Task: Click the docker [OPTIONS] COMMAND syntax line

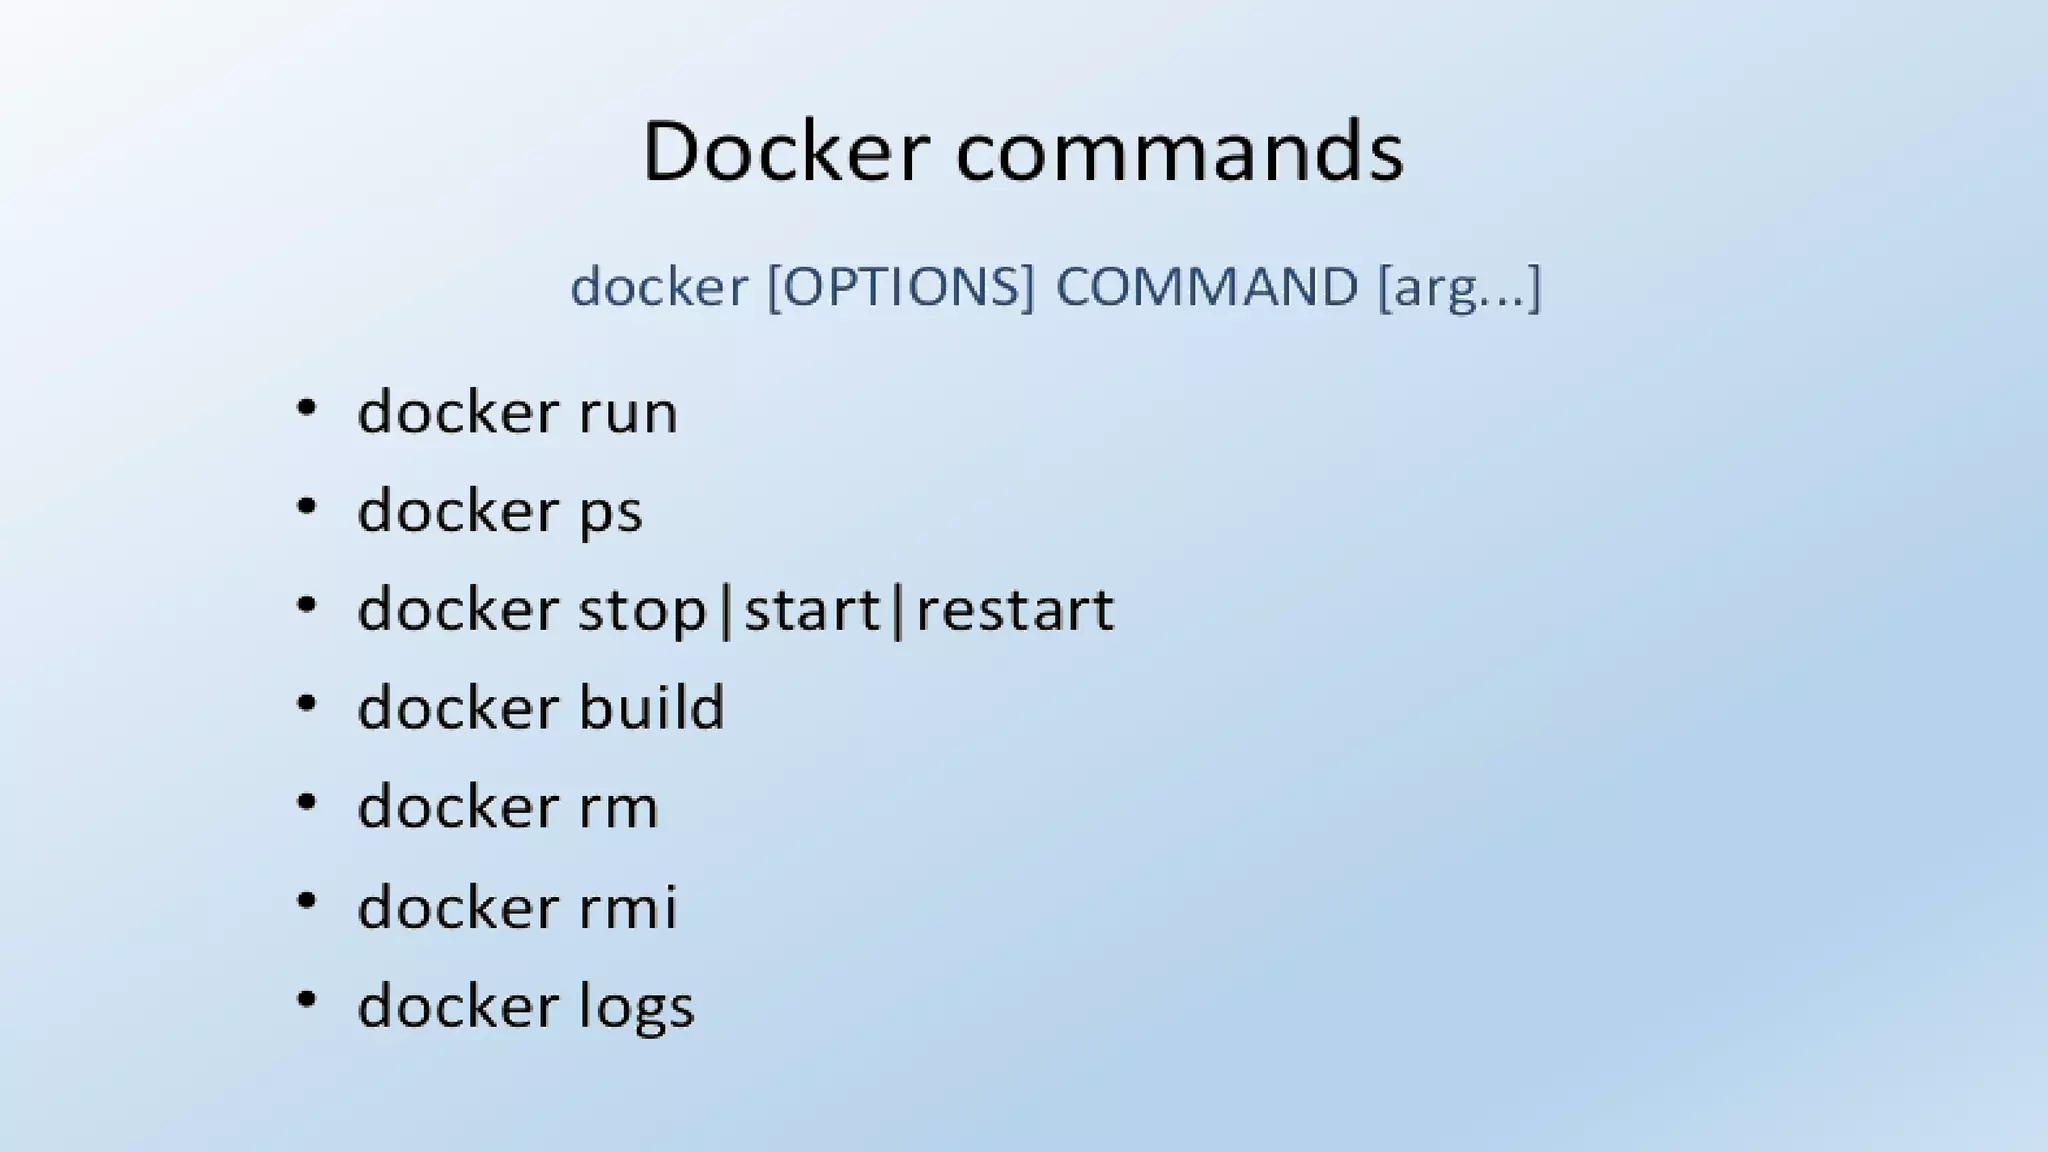Action: point(1056,287)
